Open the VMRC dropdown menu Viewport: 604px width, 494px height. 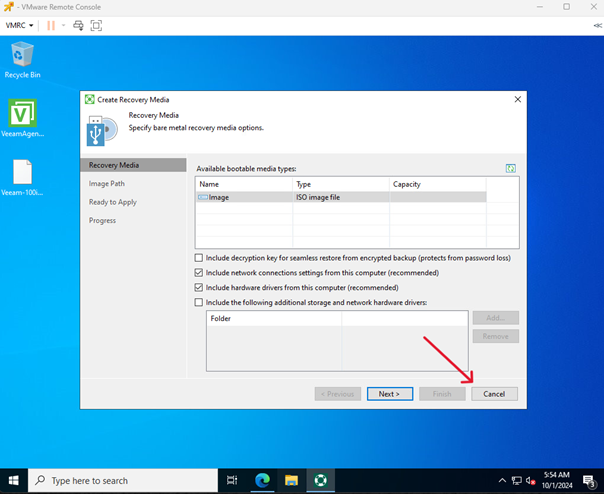pos(20,24)
